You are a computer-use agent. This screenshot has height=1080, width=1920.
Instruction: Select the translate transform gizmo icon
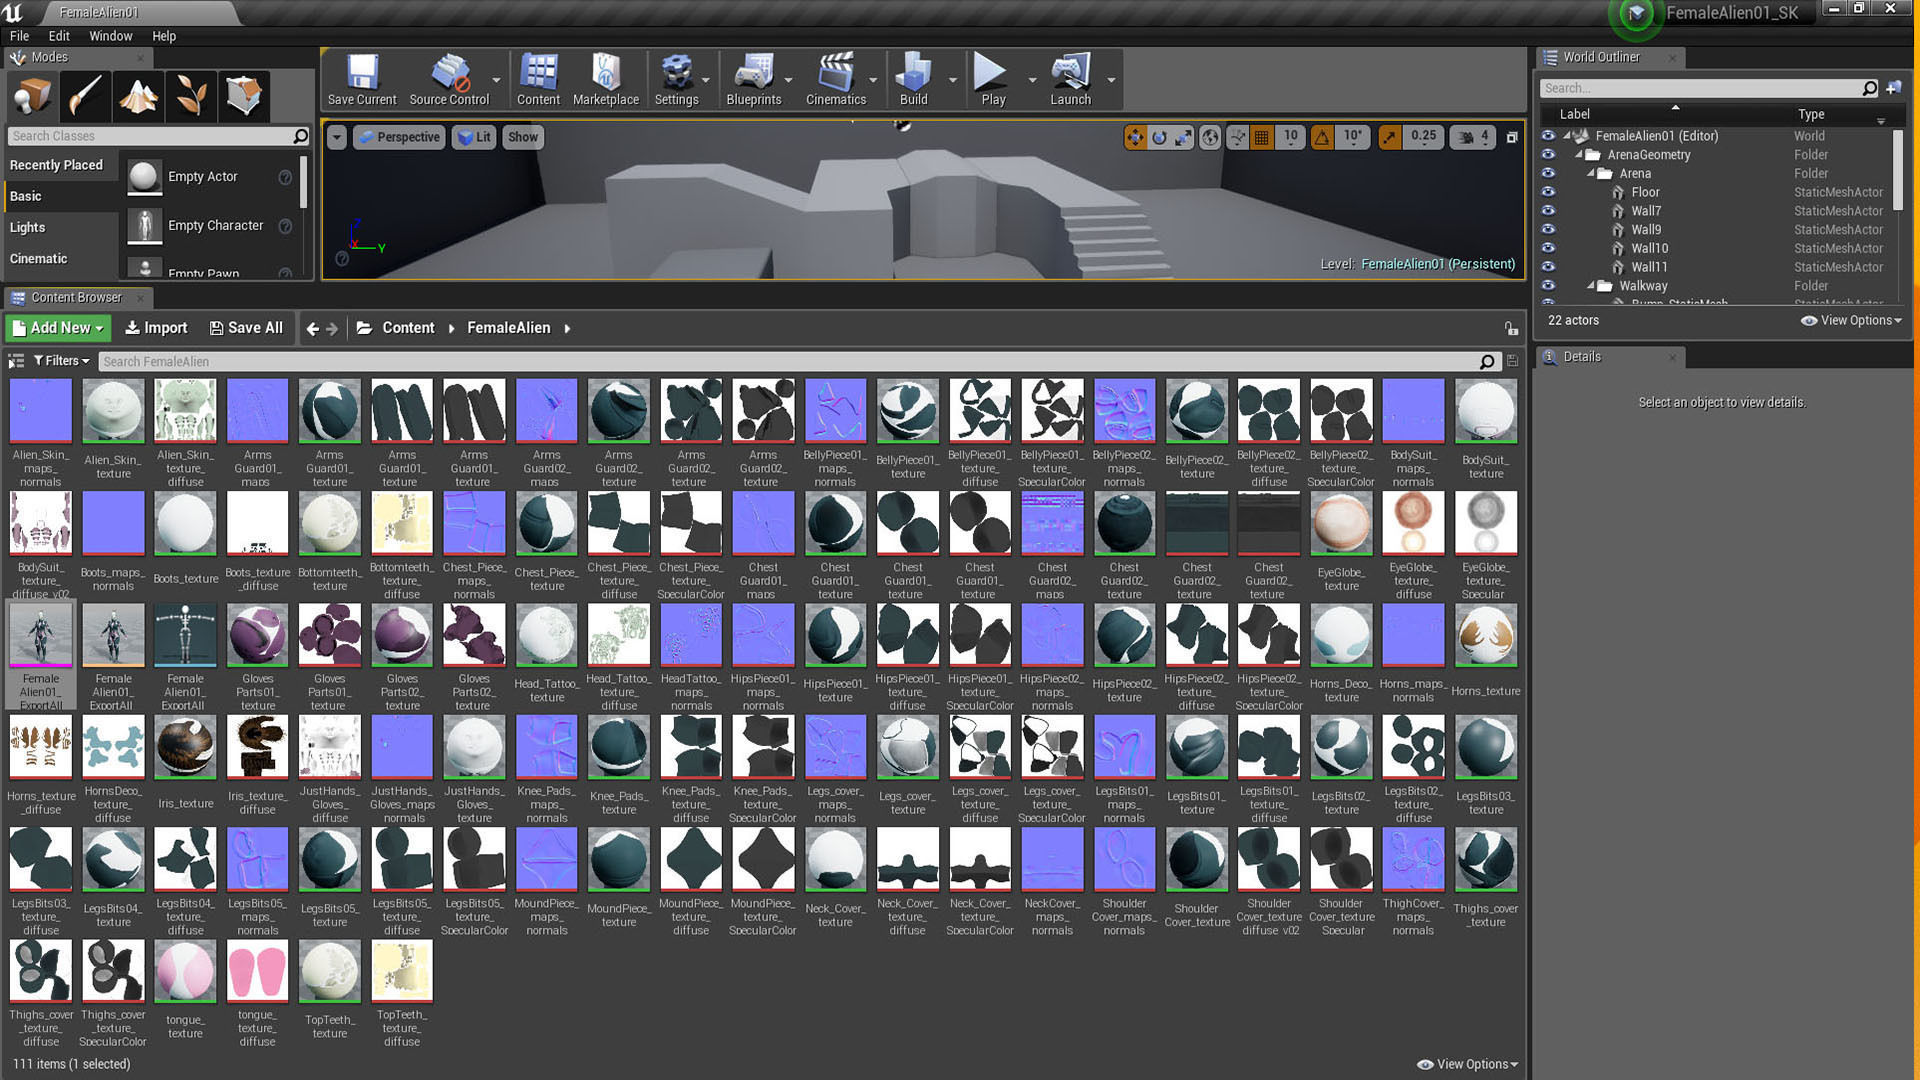(1135, 137)
